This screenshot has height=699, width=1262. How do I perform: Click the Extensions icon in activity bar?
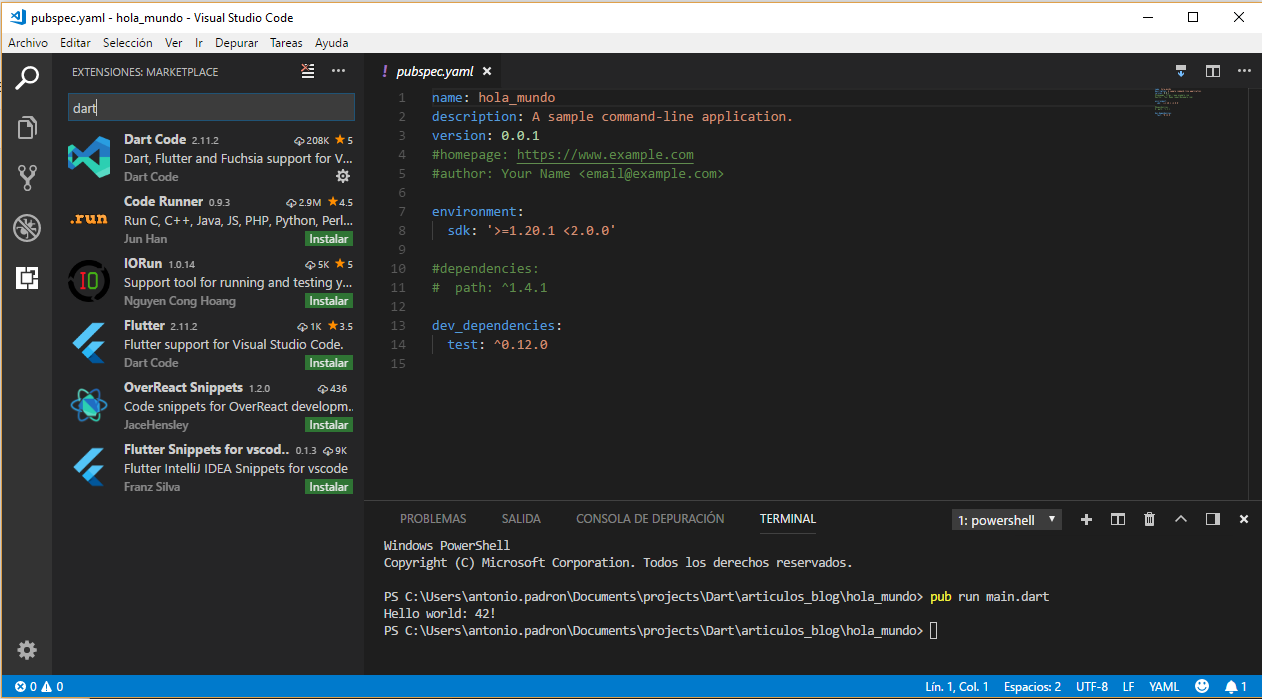coord(27,278)
